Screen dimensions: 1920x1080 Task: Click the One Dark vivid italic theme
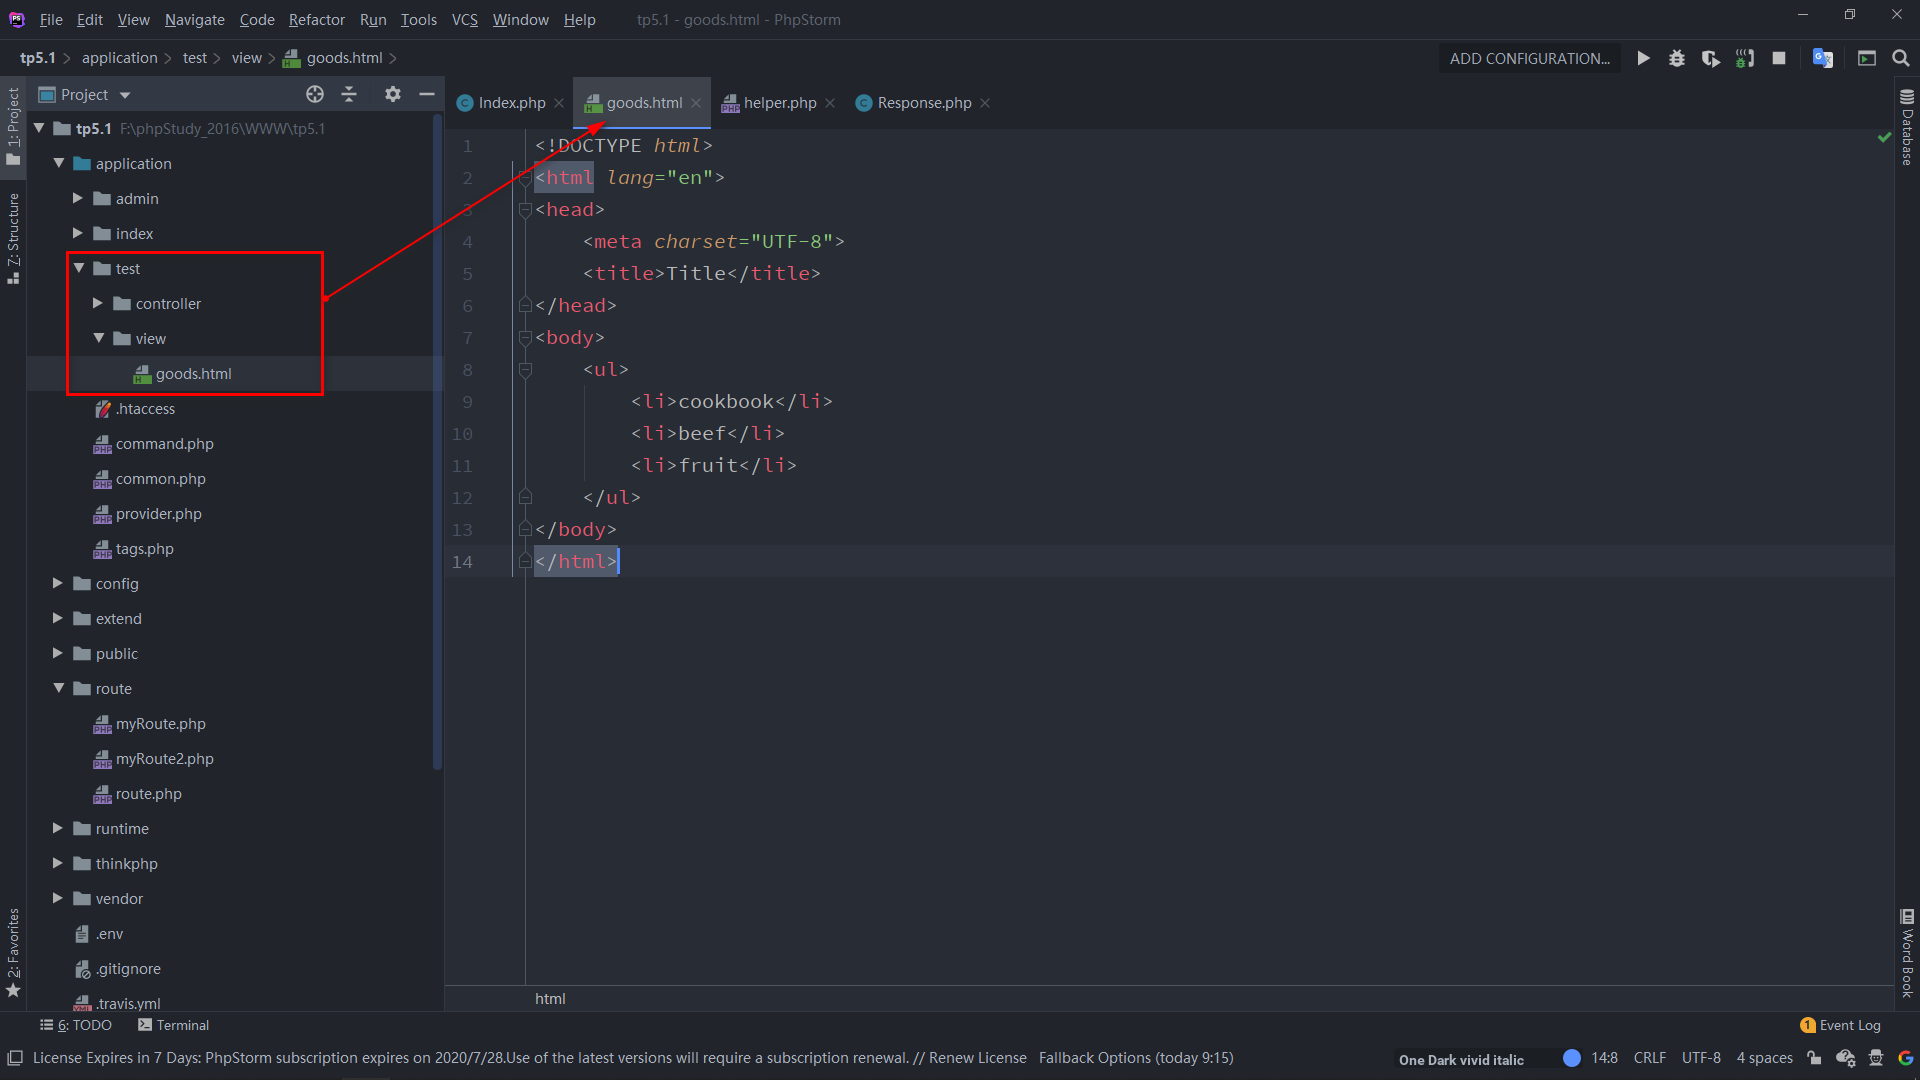1461,1059
